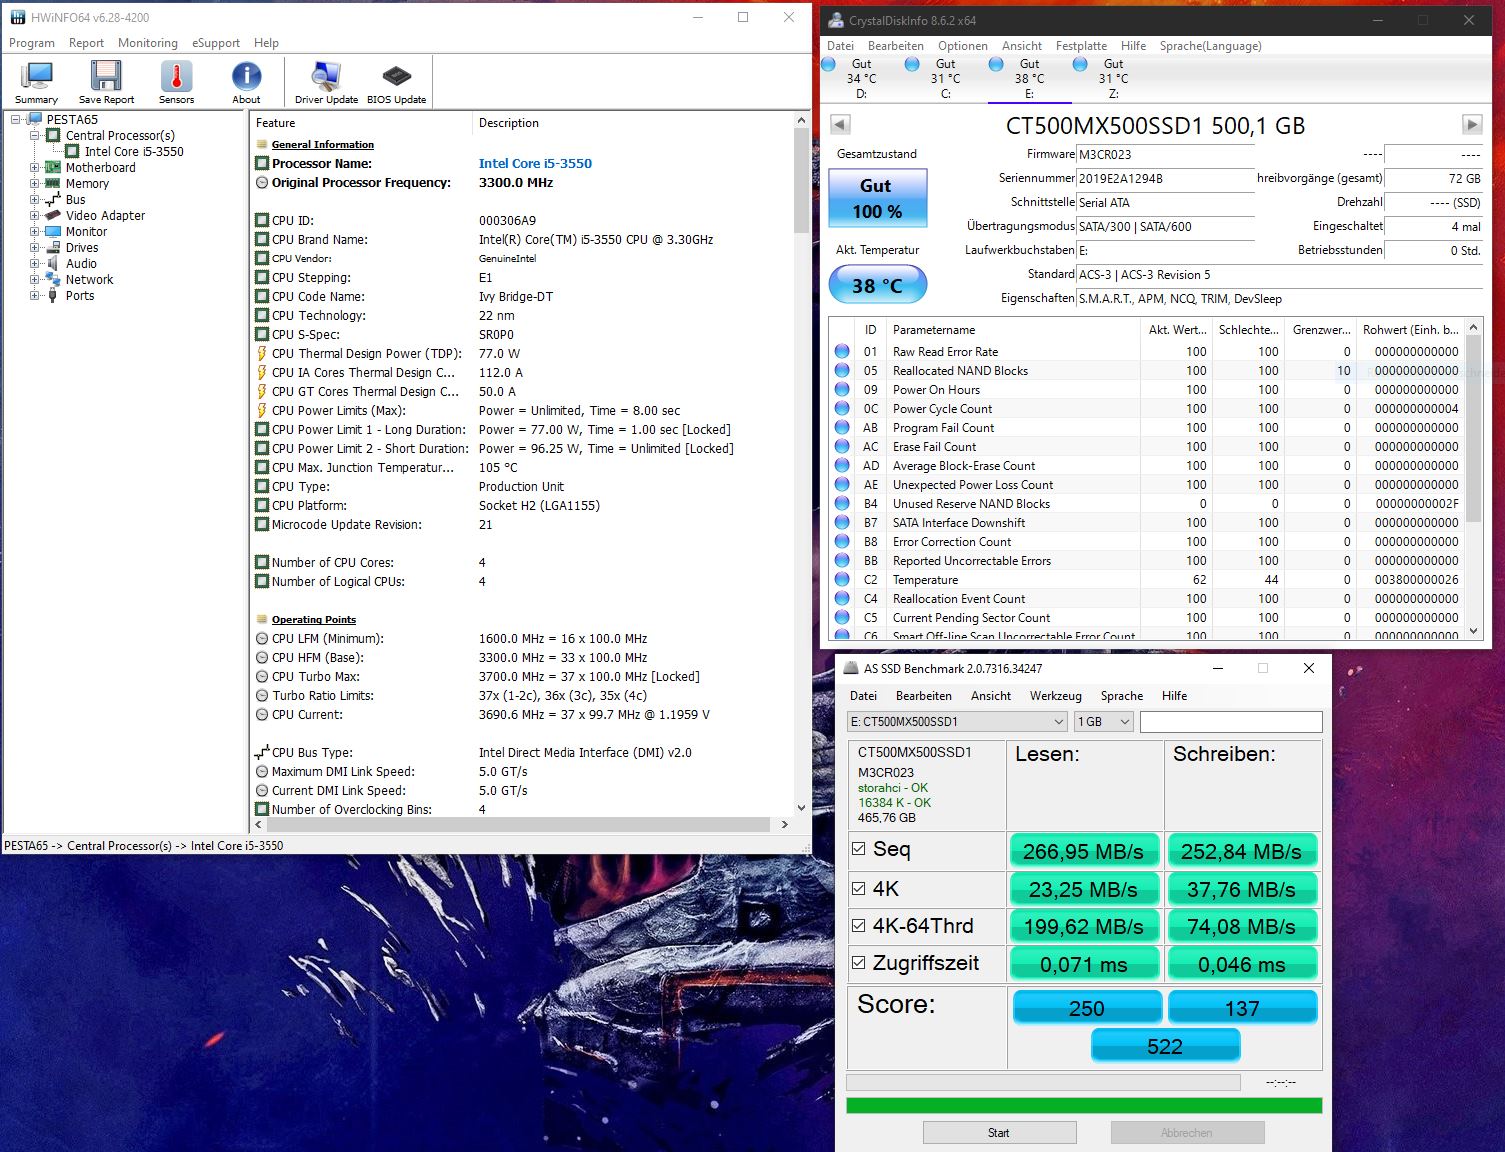Disable the 4K-64Thrd benchmark test

859,924
